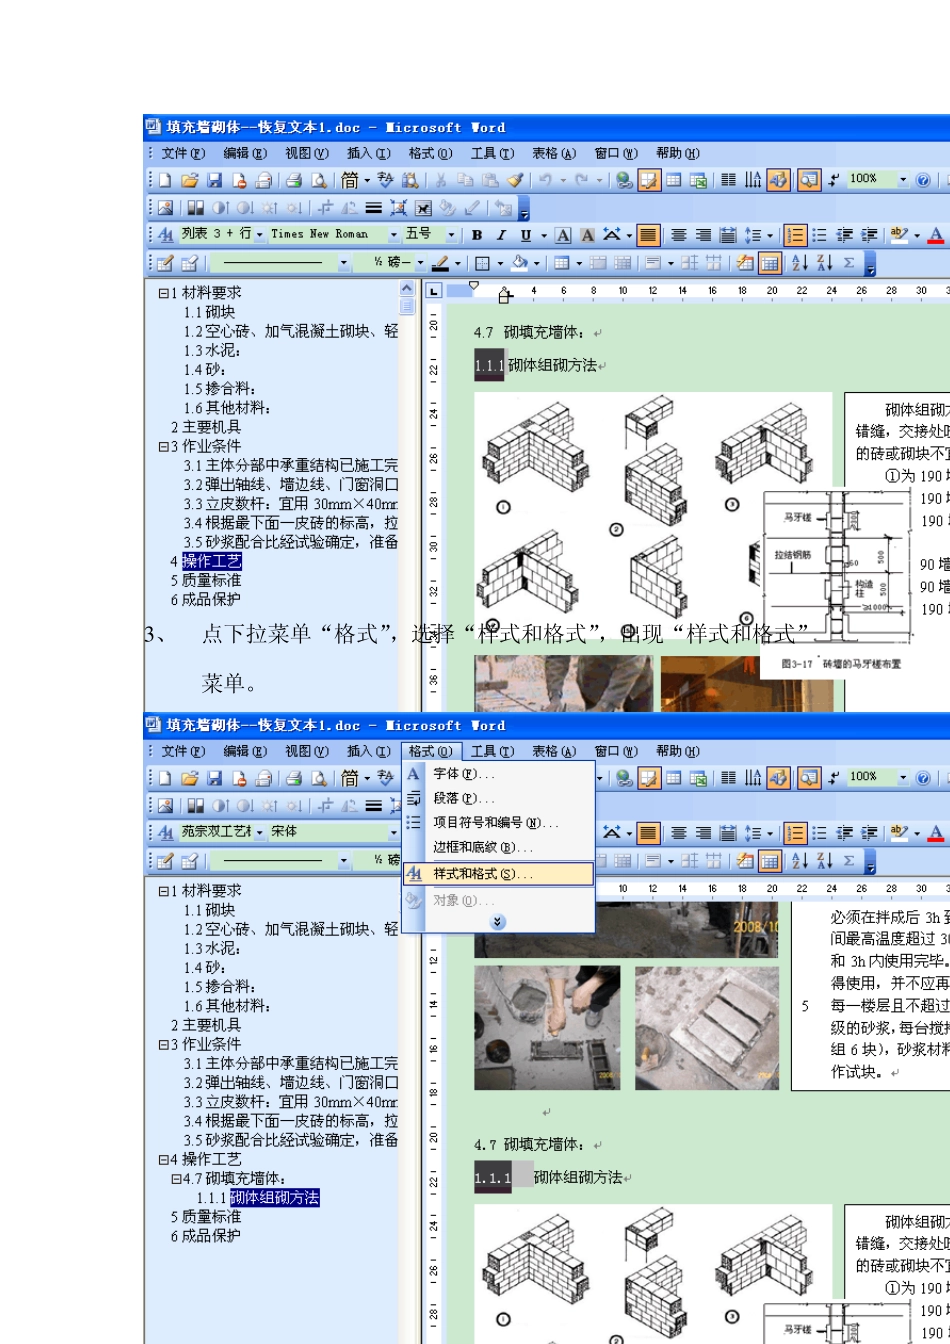950x1344 pixels.
Task: Open line weight ½ 磅 dropdown, upper window
Action: [x=420, y=263]
